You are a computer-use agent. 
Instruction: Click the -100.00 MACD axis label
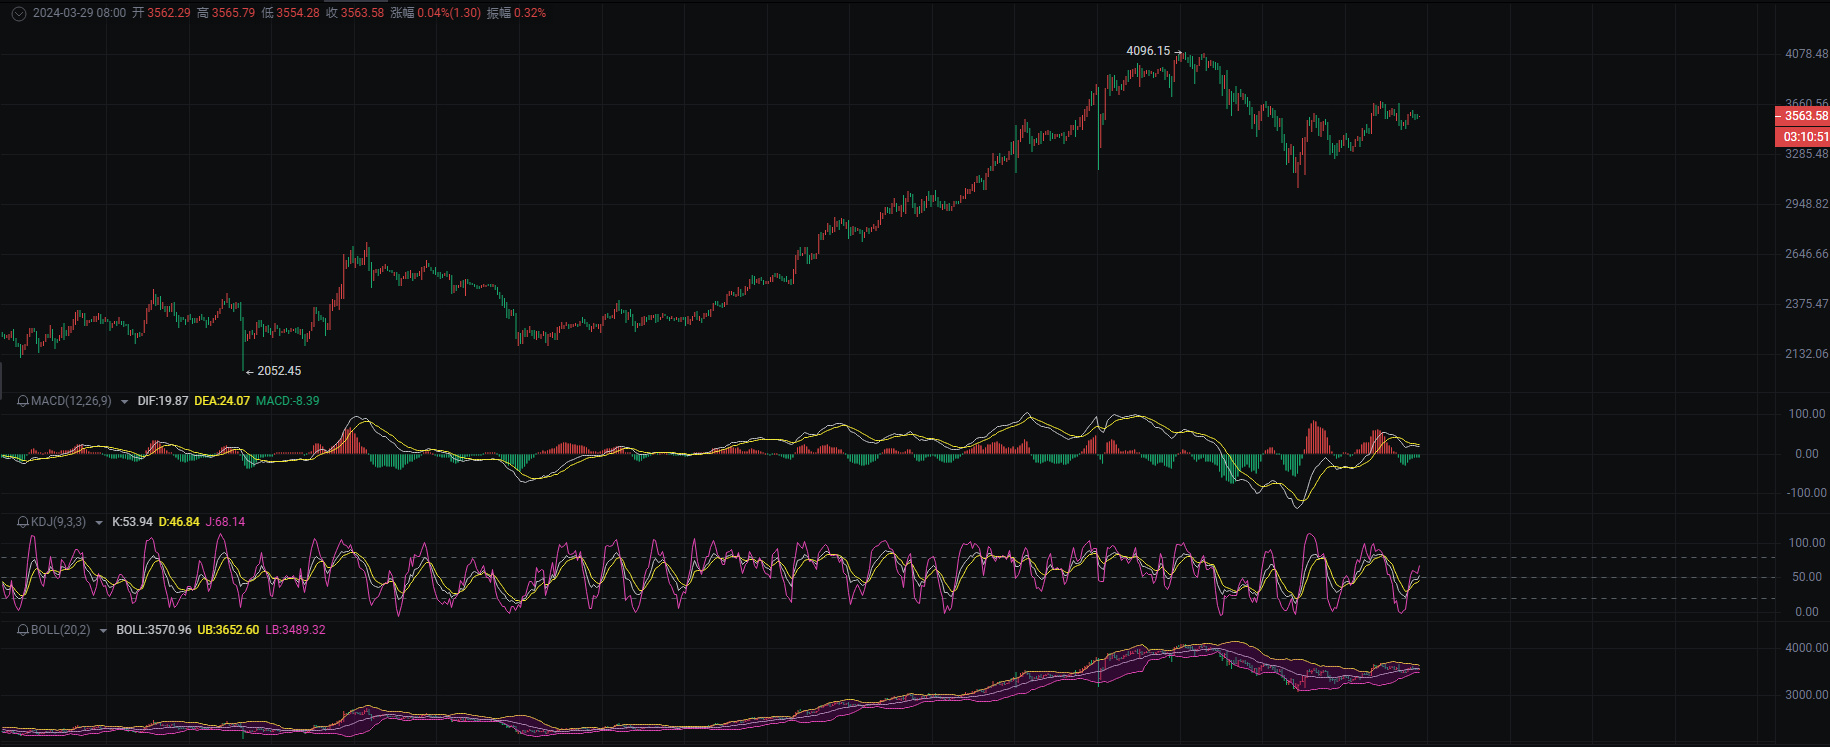1807,493
